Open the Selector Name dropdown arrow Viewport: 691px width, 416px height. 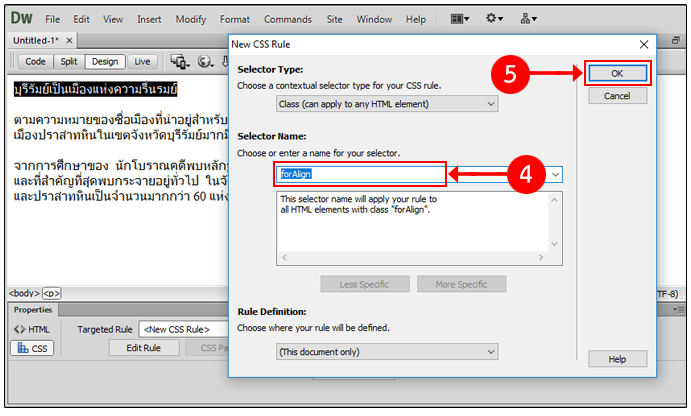pos(555,174)
